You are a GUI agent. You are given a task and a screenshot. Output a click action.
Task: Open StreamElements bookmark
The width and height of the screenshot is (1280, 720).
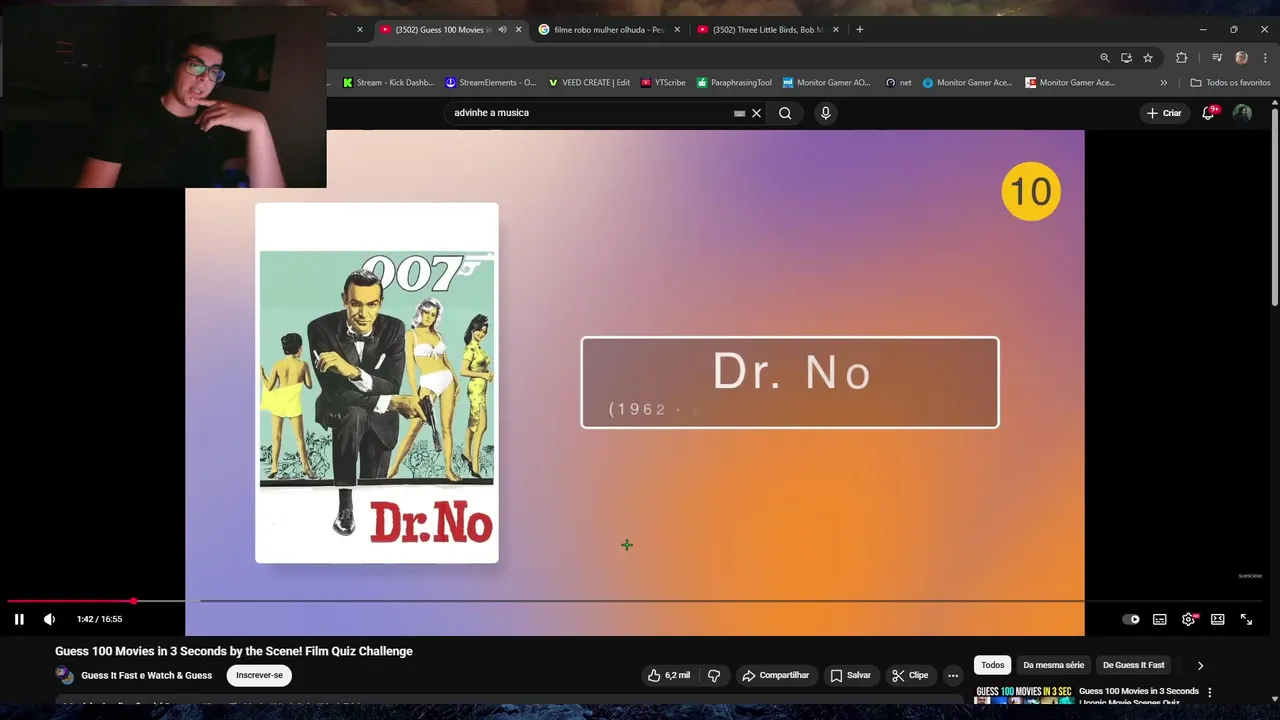click(x=491, y=83)
